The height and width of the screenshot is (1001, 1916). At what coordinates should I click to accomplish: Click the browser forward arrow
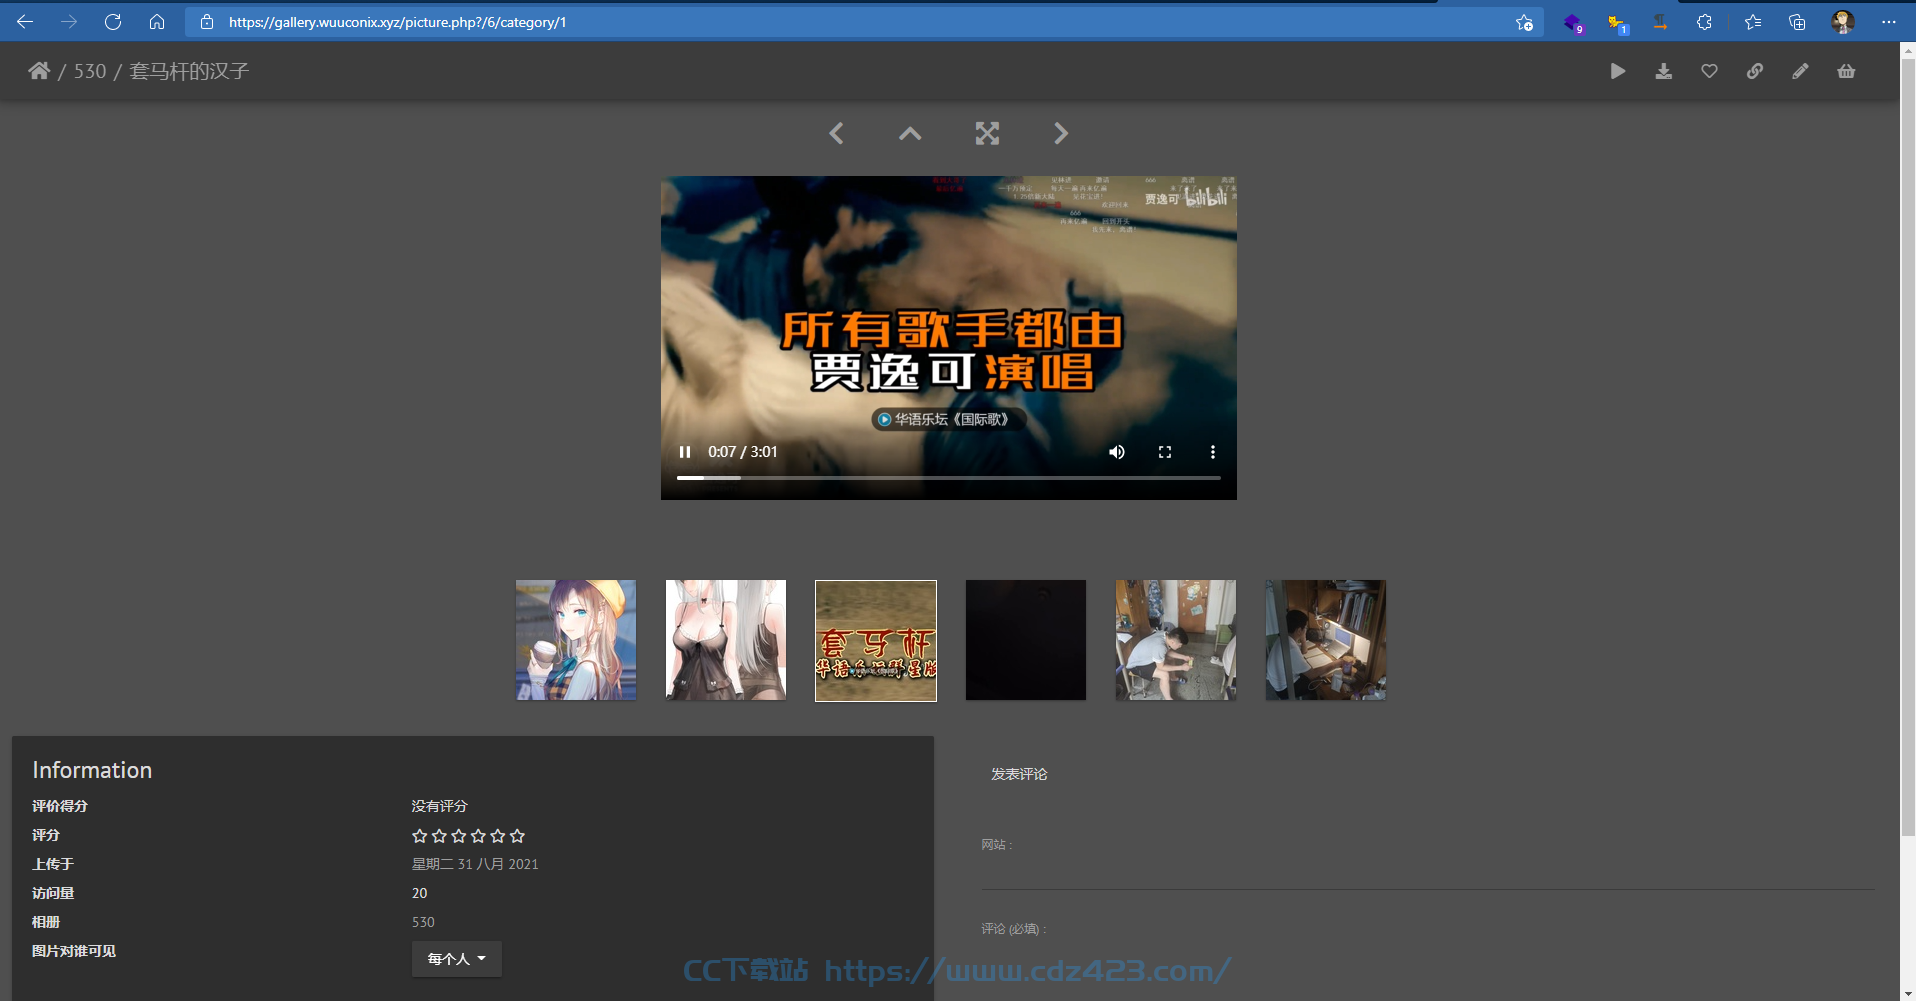pos(69,22)
